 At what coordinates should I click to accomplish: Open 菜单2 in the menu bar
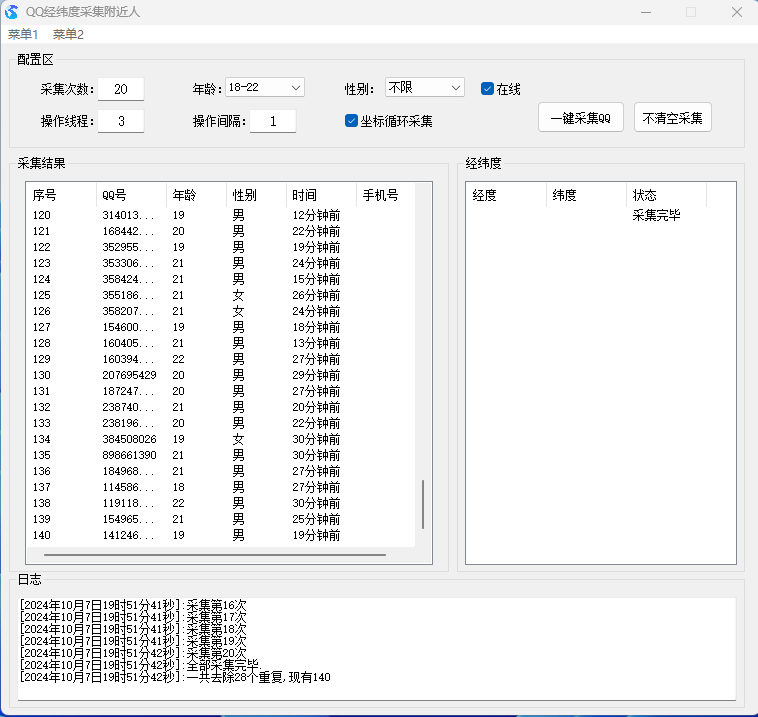tap(68, 34)
